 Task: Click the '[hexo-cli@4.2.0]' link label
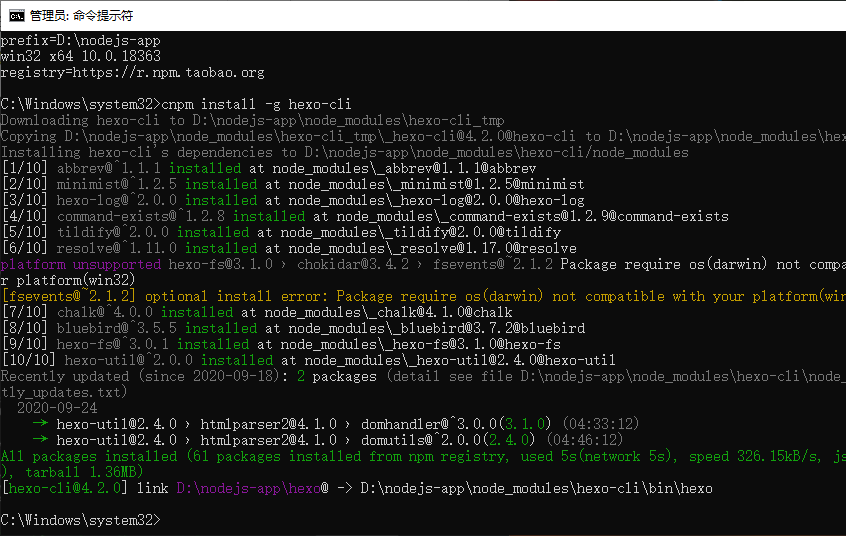[65, 488]
